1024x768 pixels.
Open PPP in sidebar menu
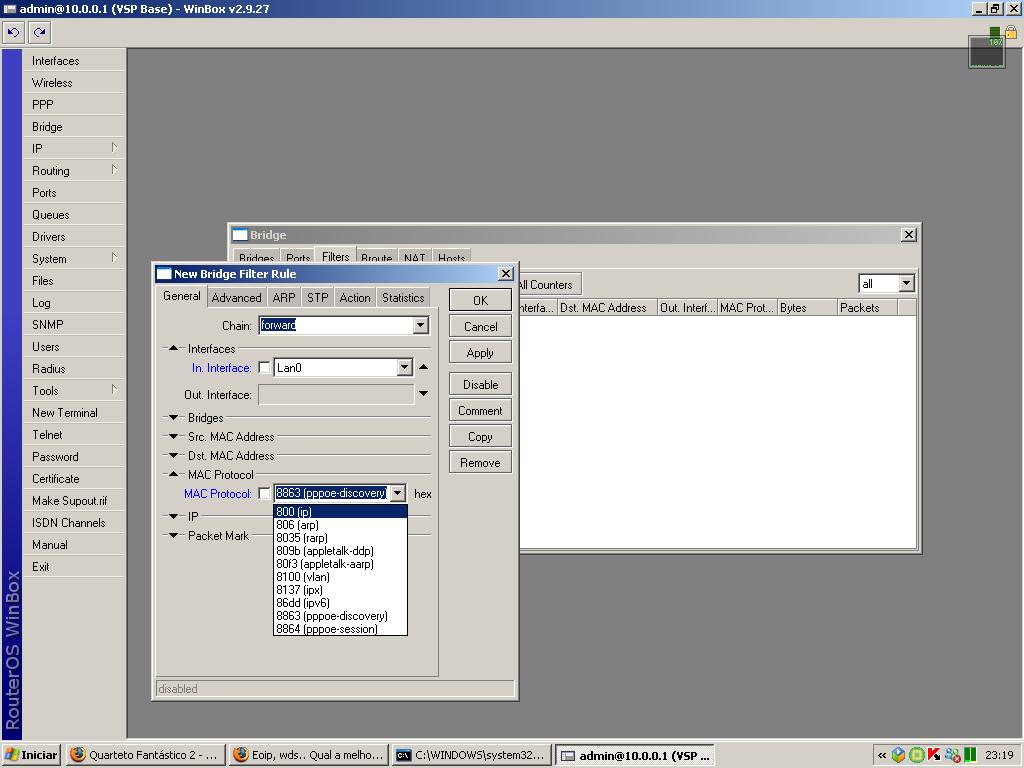coord(74,104)
